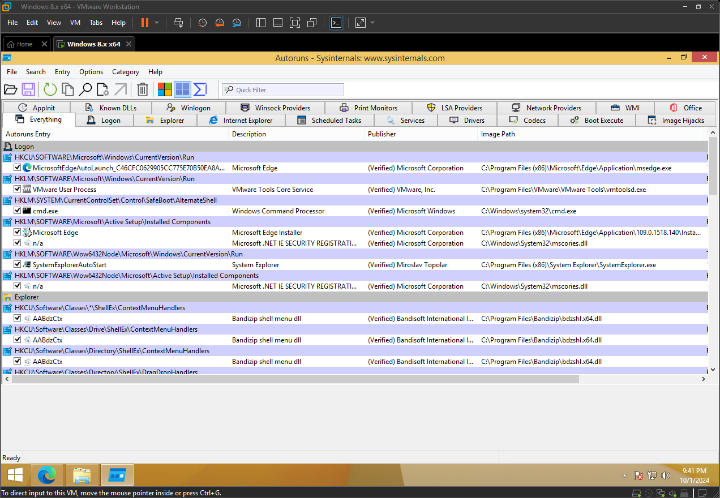Click the file properties page icon with gear

coord(102,90)
